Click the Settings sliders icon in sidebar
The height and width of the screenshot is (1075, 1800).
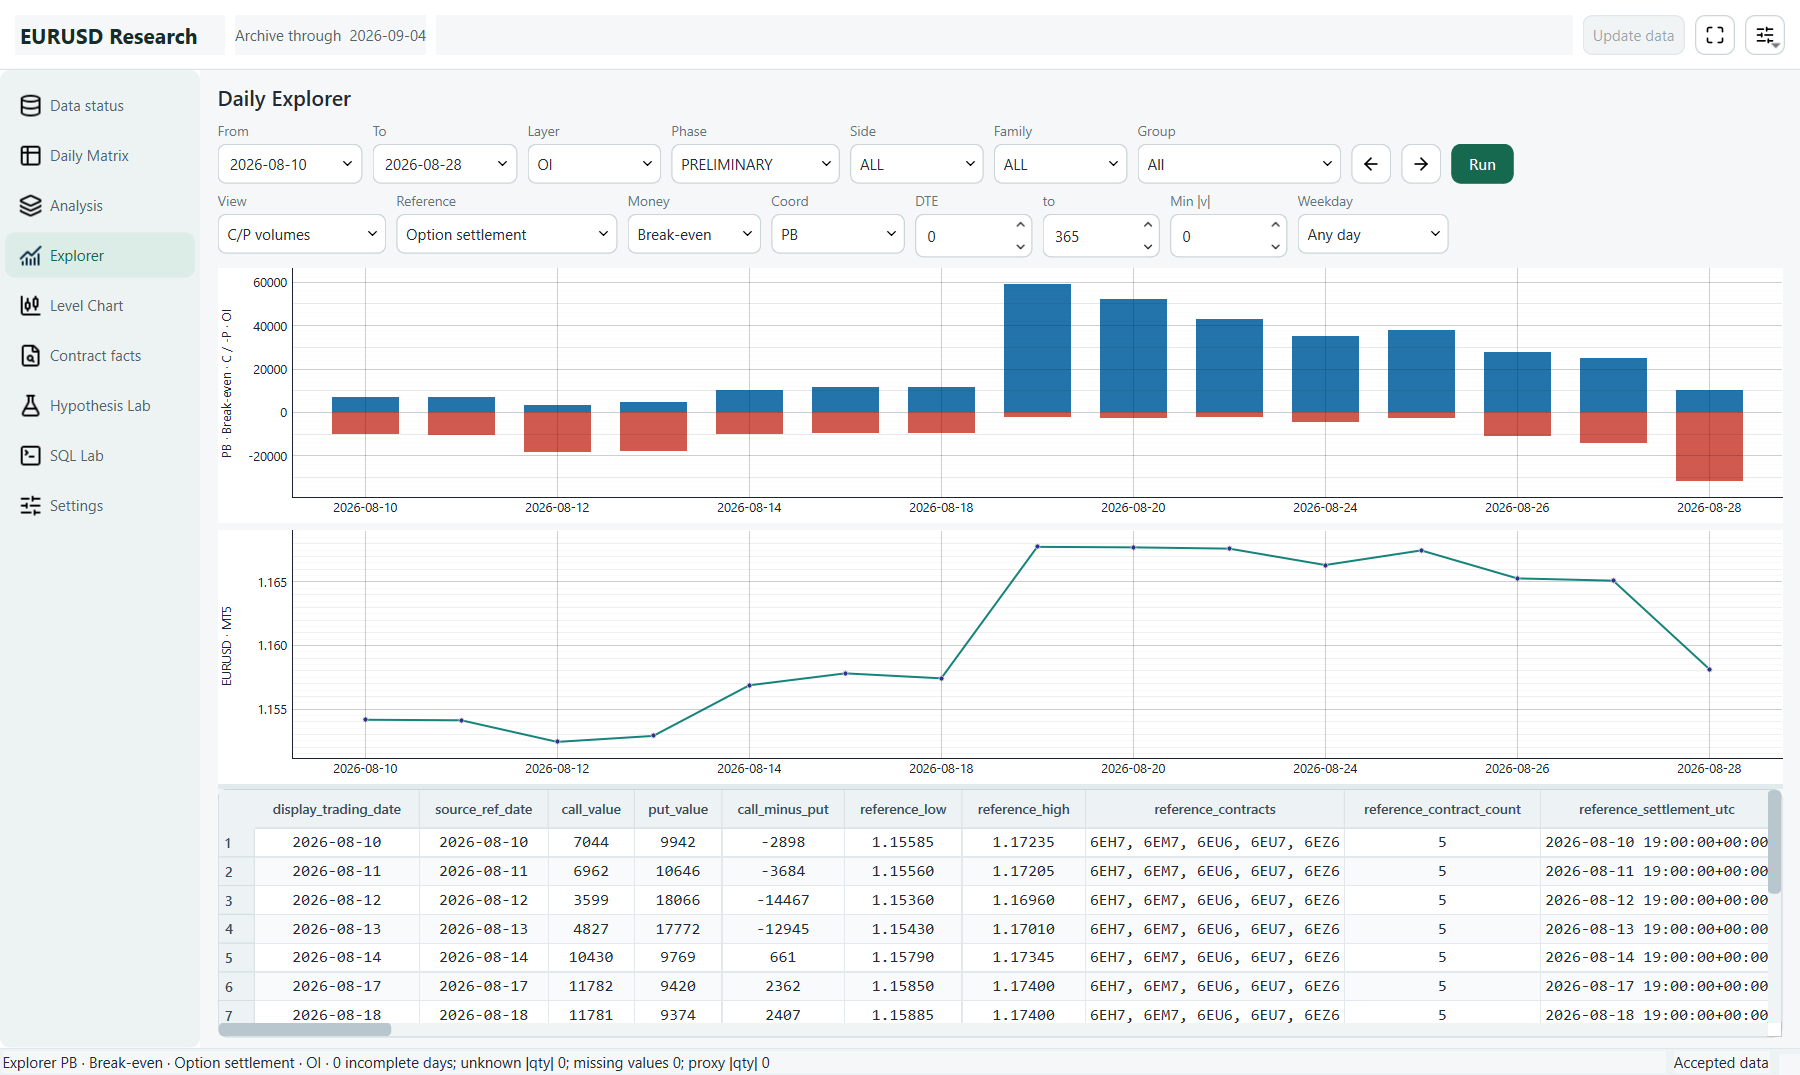[31, 506]
